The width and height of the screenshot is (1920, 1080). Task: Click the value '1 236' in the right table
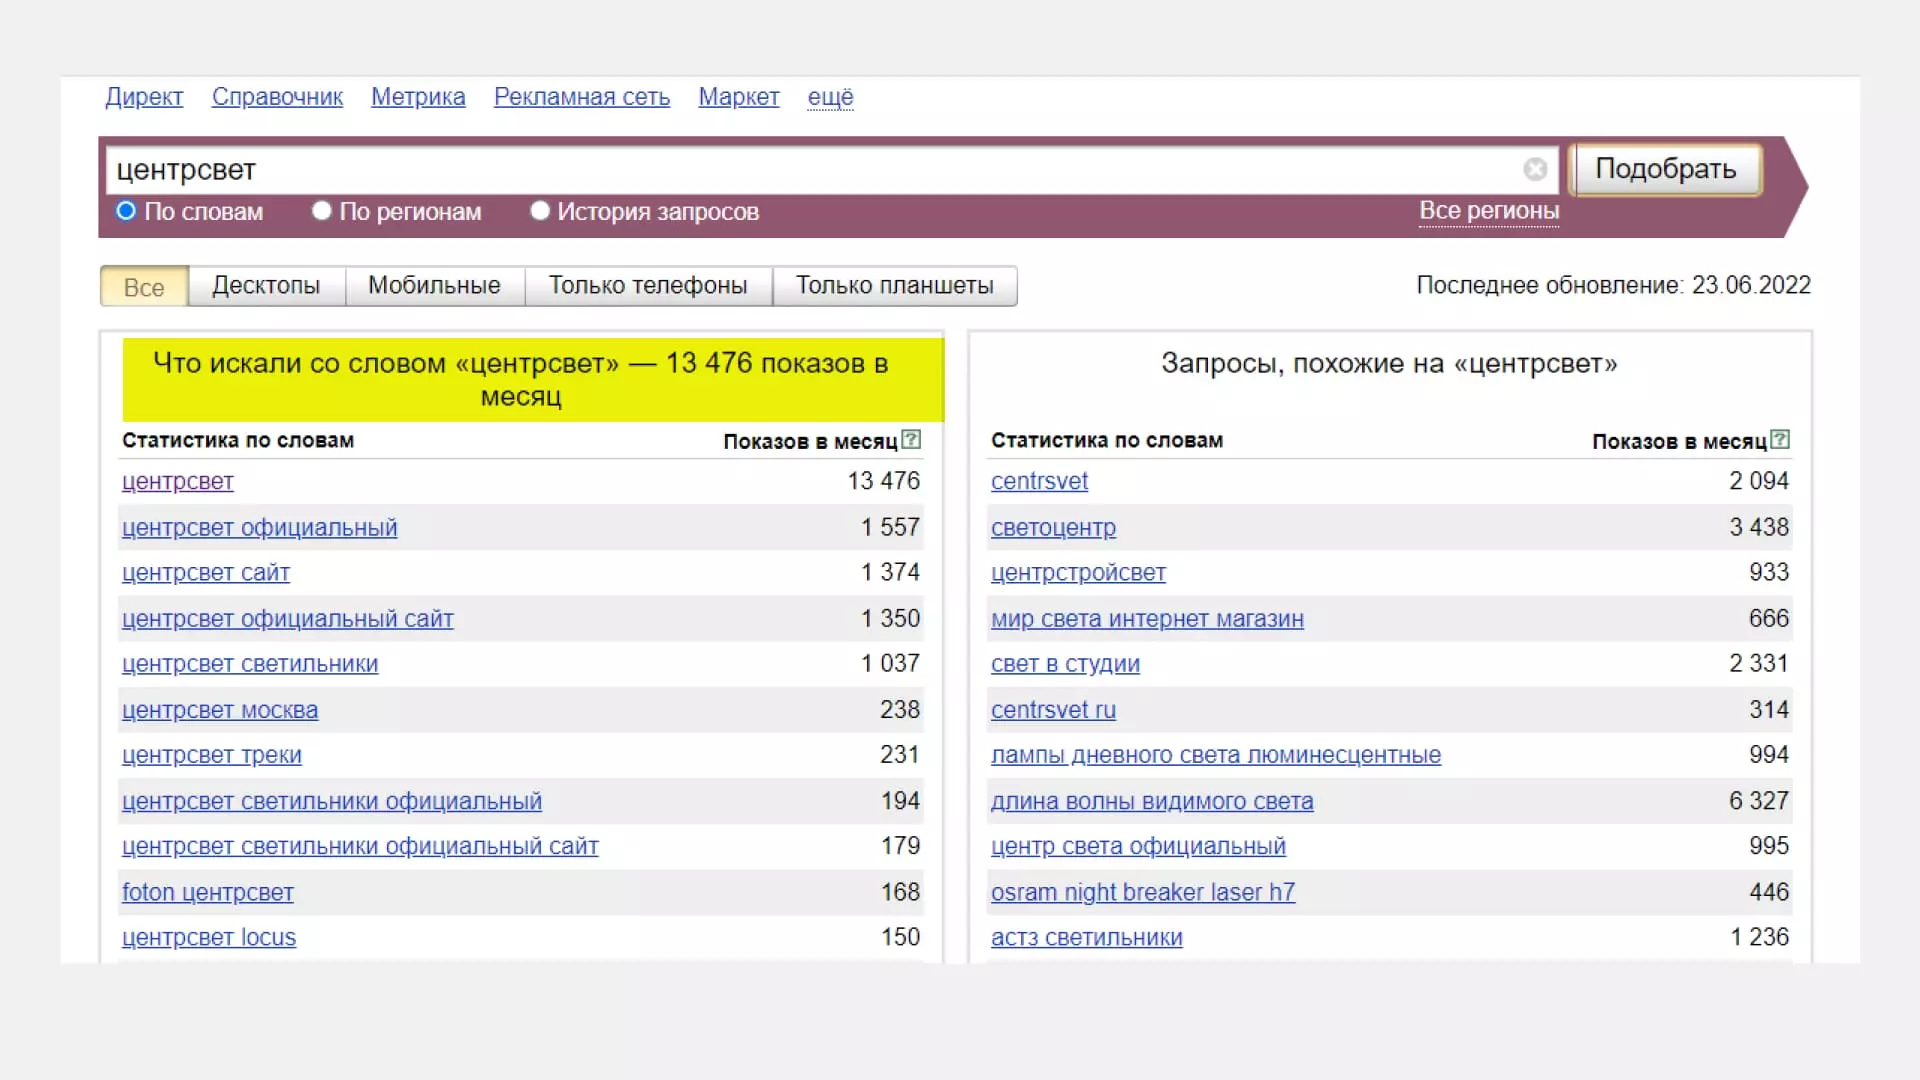click(1760, 937)
